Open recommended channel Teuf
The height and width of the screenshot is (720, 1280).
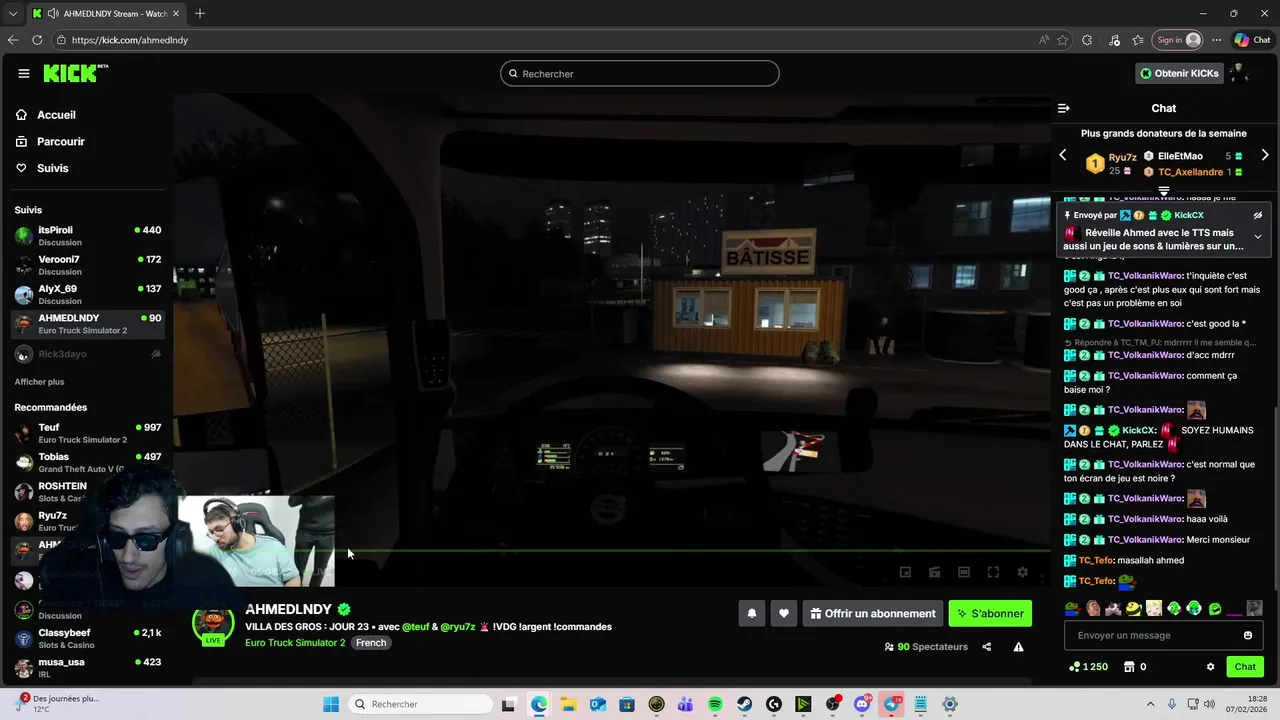click(88, 433)
